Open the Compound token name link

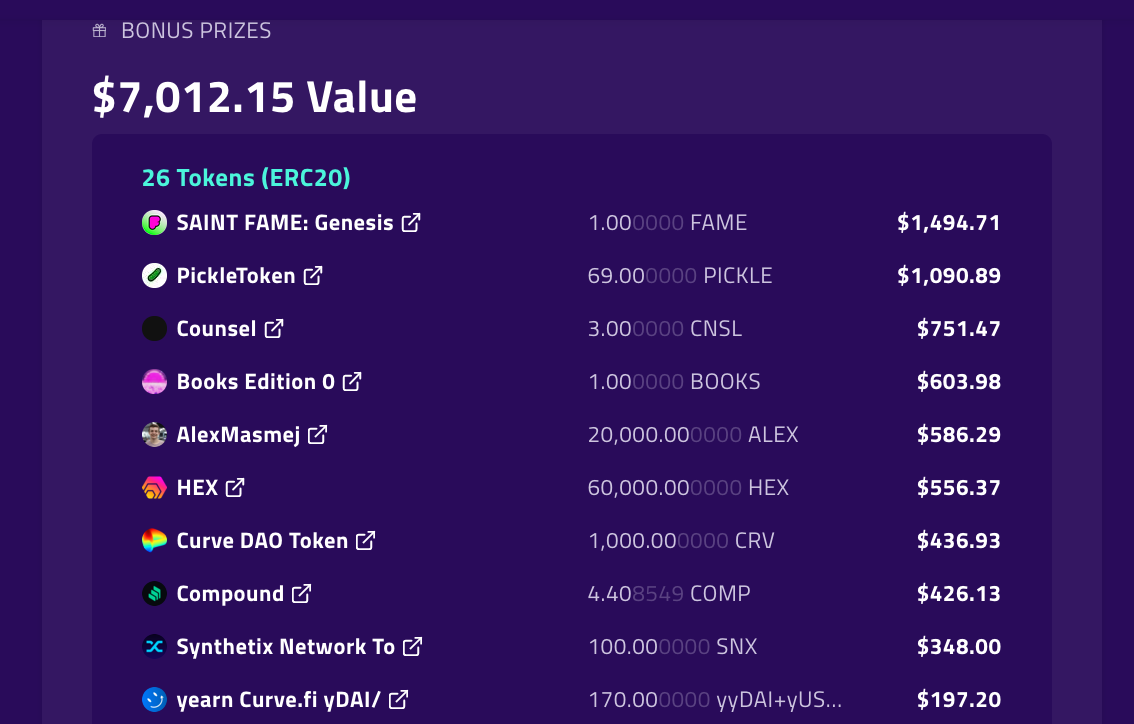click(230, 594)
